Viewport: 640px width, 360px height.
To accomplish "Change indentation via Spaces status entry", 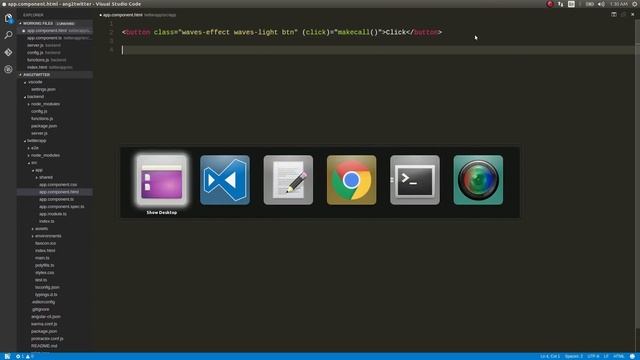I will (574, 356).
